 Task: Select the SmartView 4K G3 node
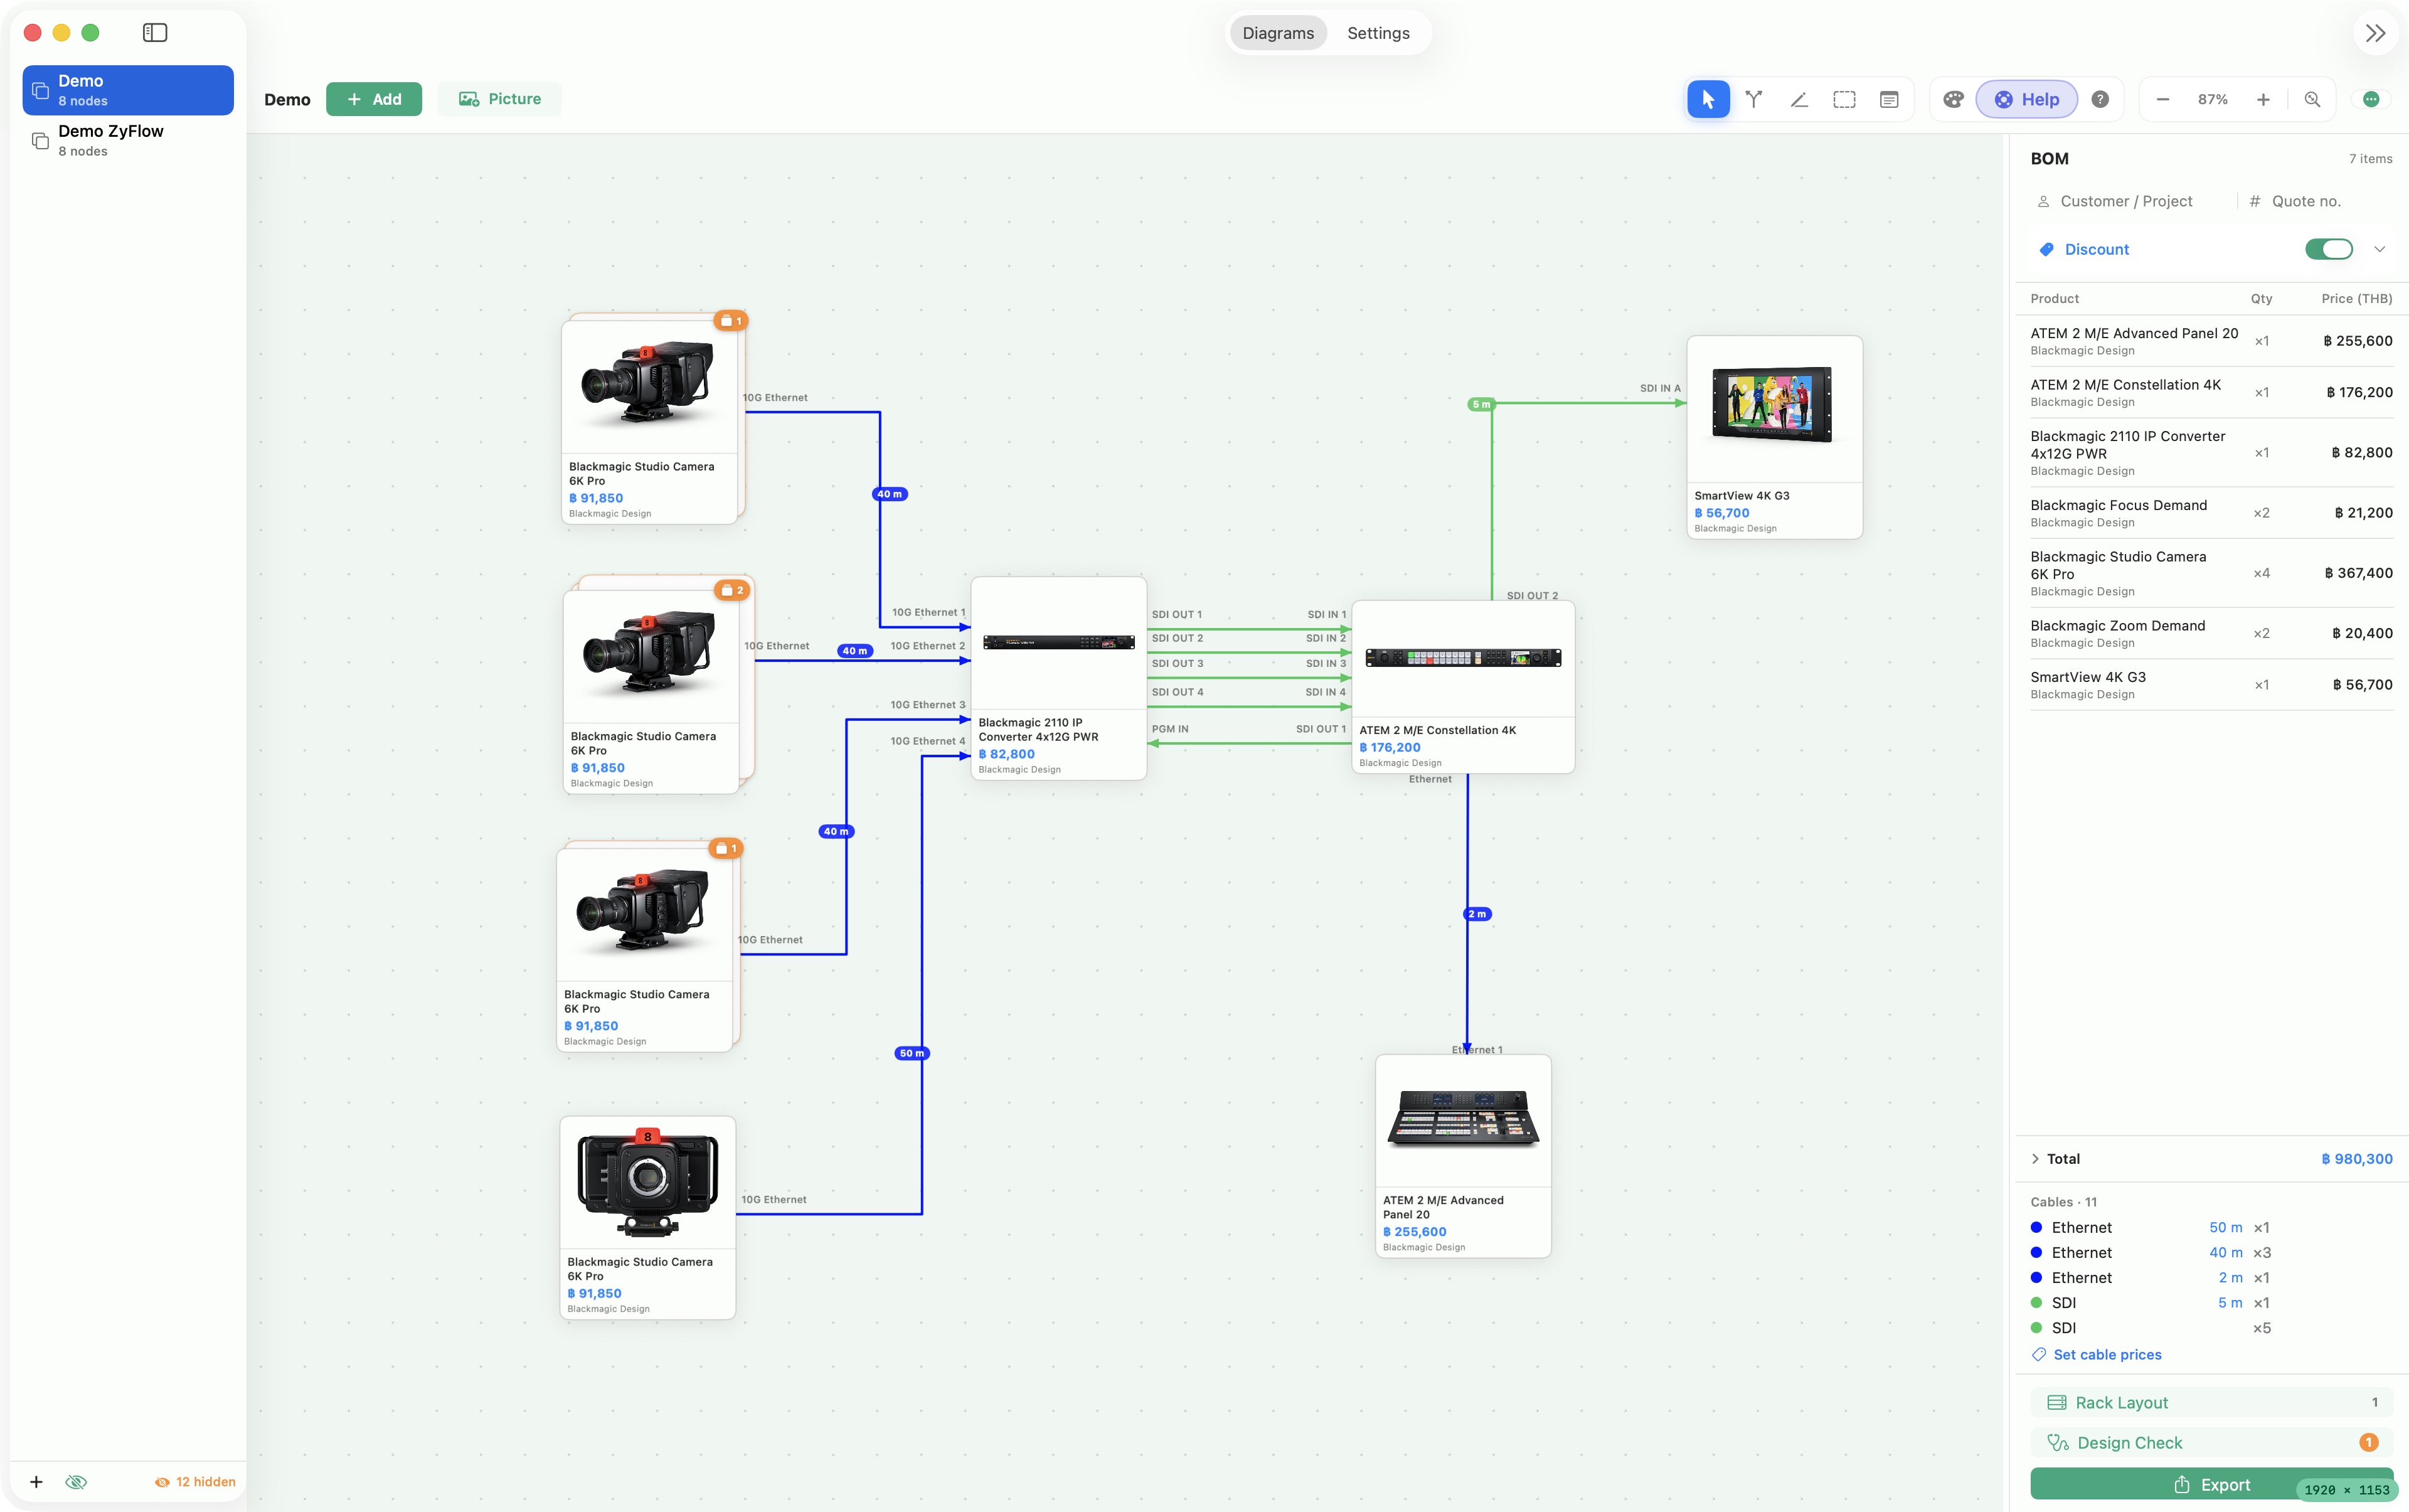click(1774, 437)
